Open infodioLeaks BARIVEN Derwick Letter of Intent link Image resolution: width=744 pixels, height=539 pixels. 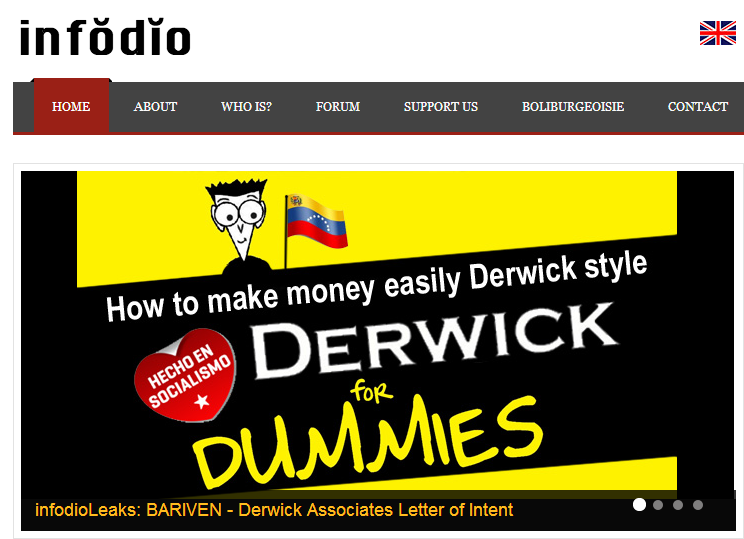point(274,510)
